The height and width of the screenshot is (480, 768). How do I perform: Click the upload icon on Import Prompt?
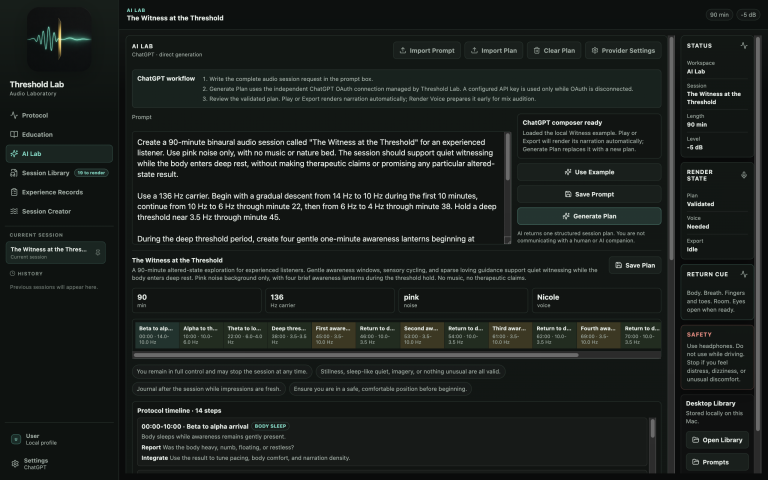coord(403,50)
